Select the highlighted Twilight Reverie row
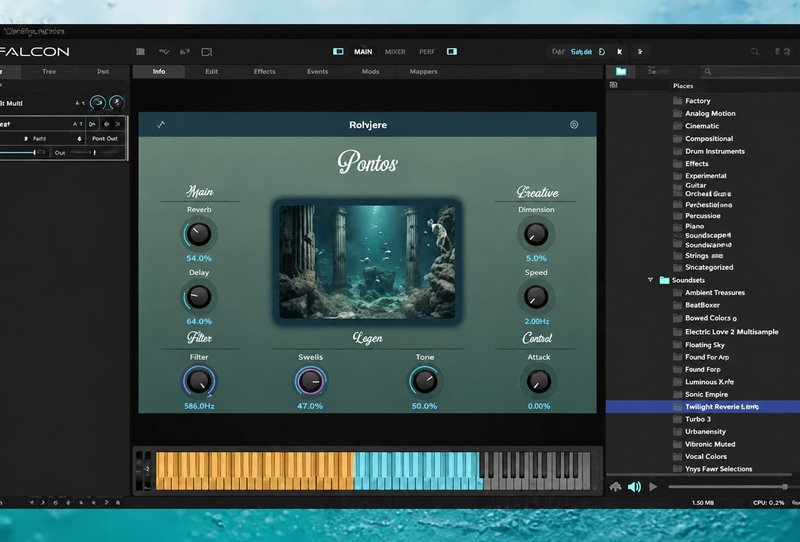800x542 pixels. click(x=703, y=407)
